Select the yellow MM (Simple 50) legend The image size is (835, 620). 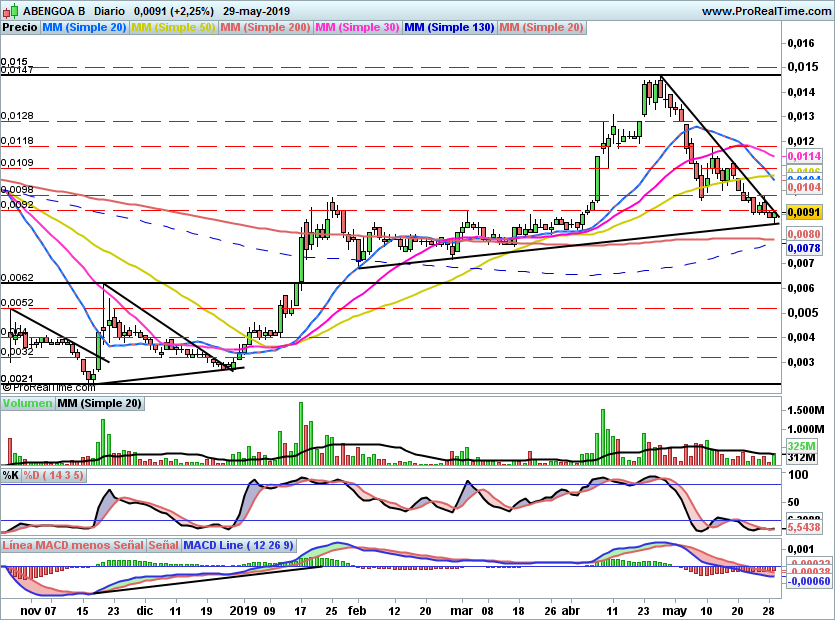tap(173, 27)
